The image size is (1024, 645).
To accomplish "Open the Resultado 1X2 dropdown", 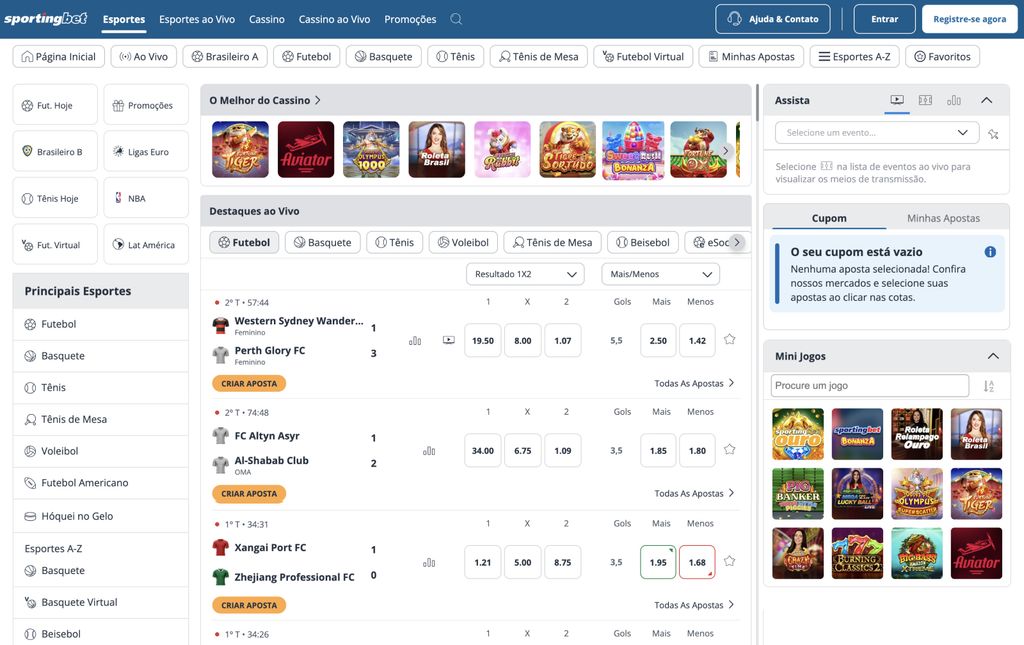I will pos(525,274).
